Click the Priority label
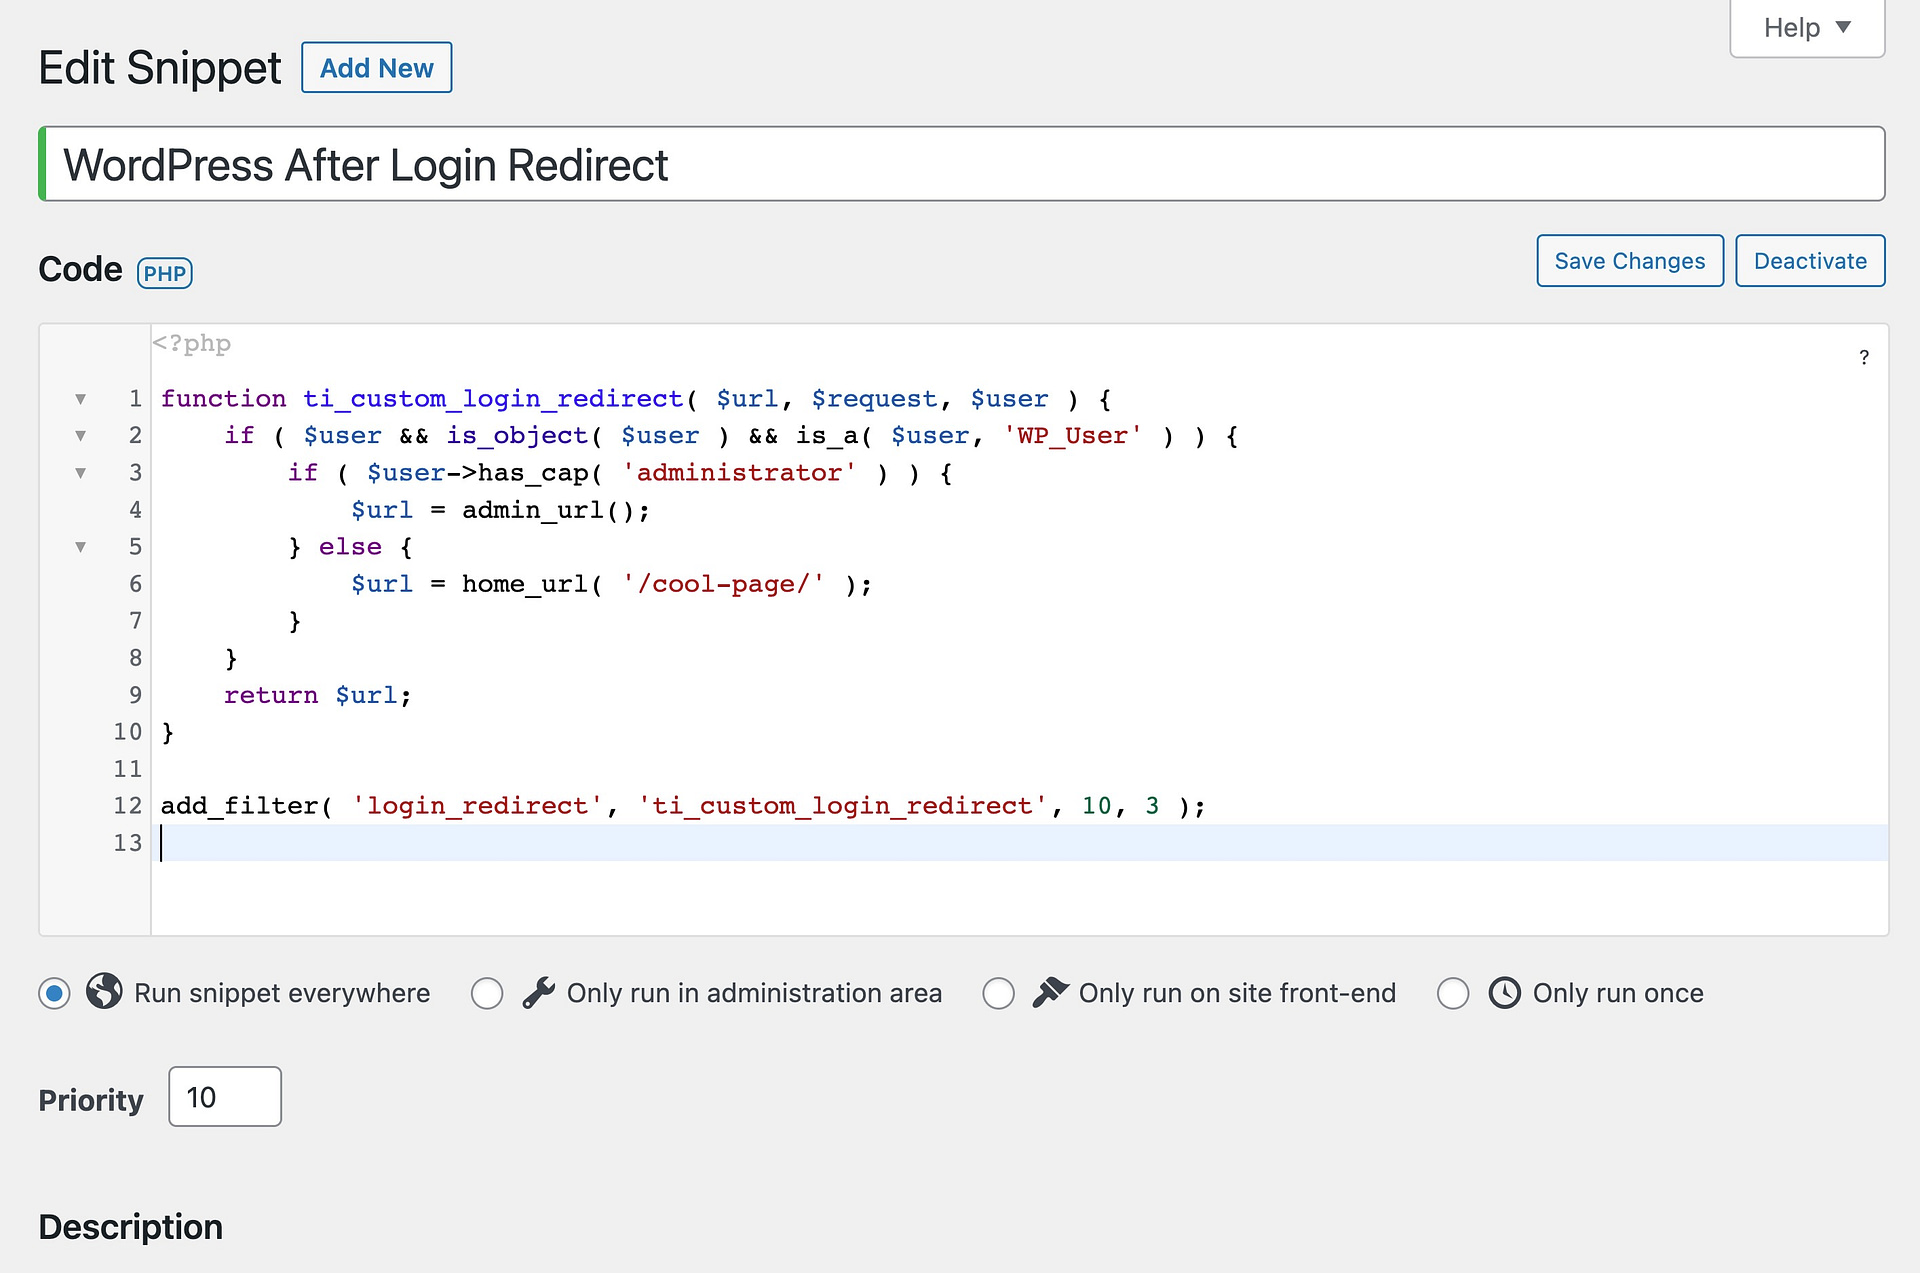The width and height of the screenshot is (1920, 1273). pos(91,1100)
